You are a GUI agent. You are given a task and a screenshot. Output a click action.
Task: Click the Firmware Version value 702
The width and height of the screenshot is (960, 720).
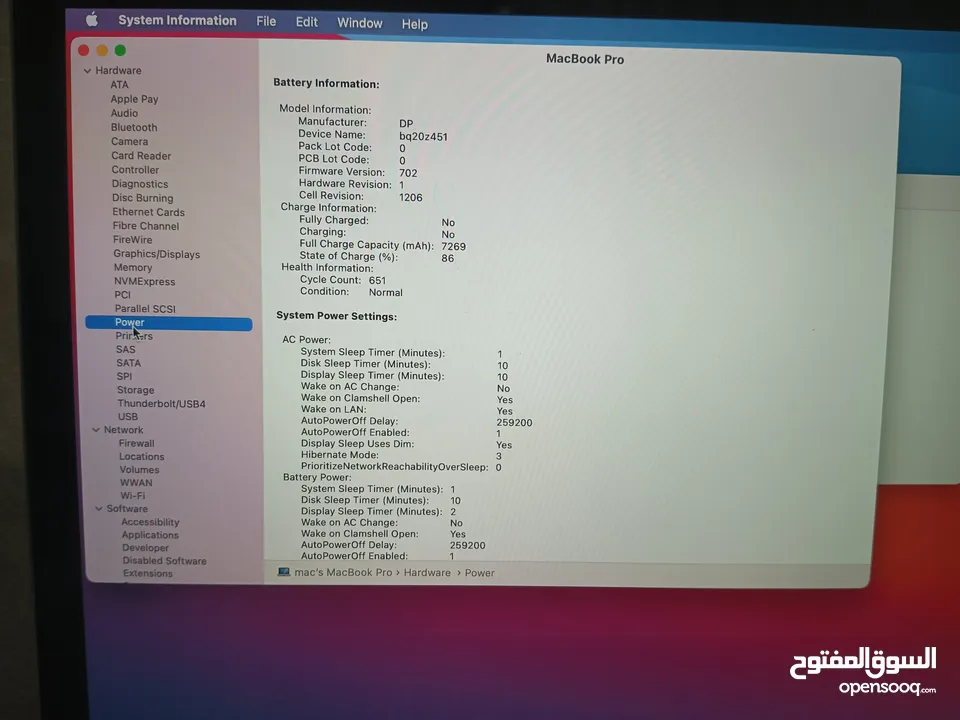coord(408,173)
